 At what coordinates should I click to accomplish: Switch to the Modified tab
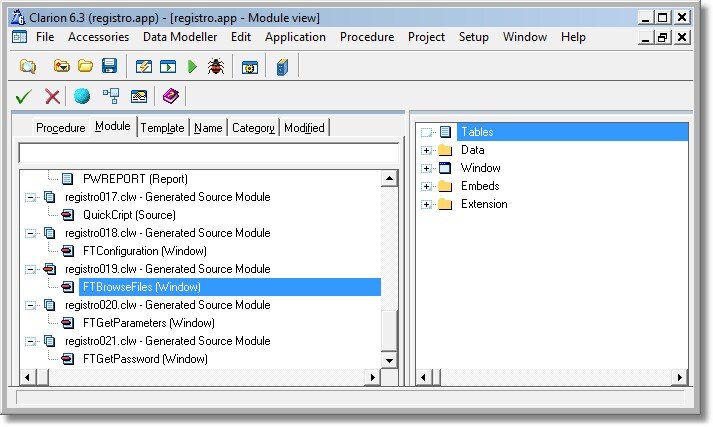[x=304, y=128]
